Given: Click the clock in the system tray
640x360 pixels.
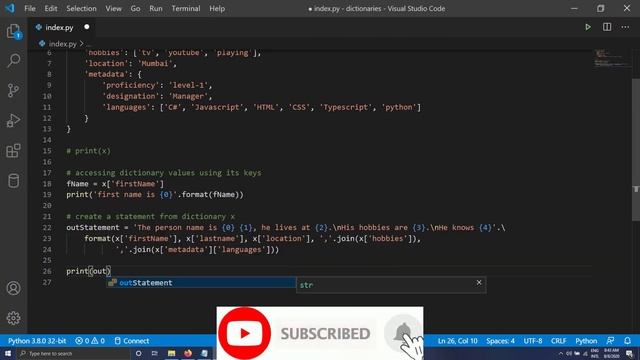Looking at the screenshot, I should (611, 353).
